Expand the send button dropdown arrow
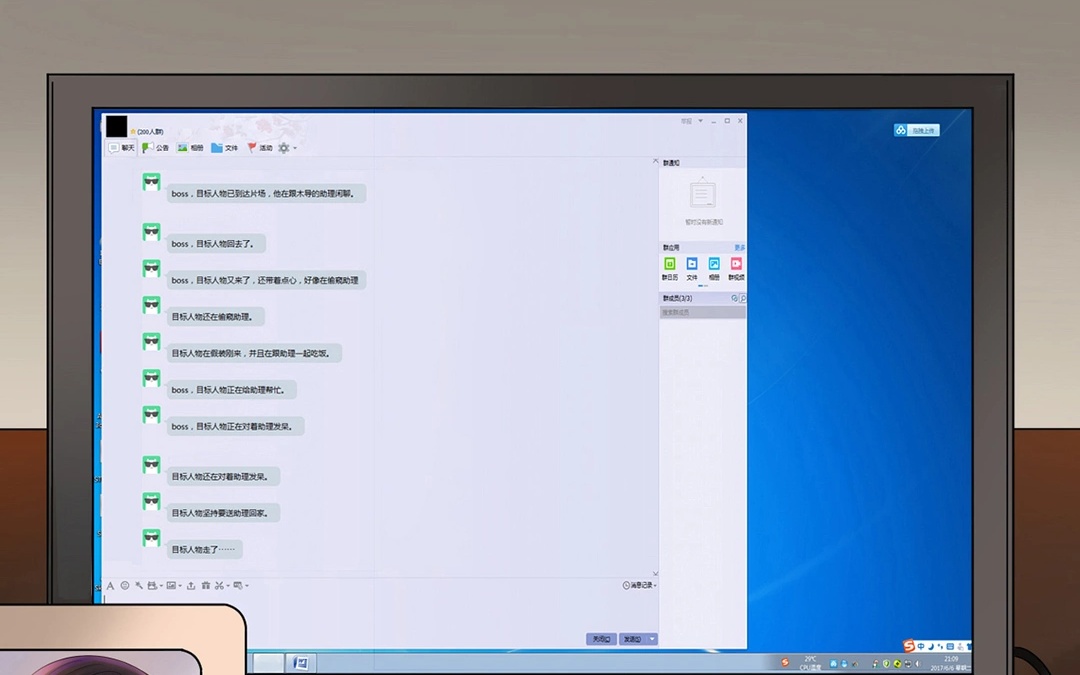Image resolution: width=1080 pixels, height=675 pixels. pyautogui.click(x=652, y=638)
